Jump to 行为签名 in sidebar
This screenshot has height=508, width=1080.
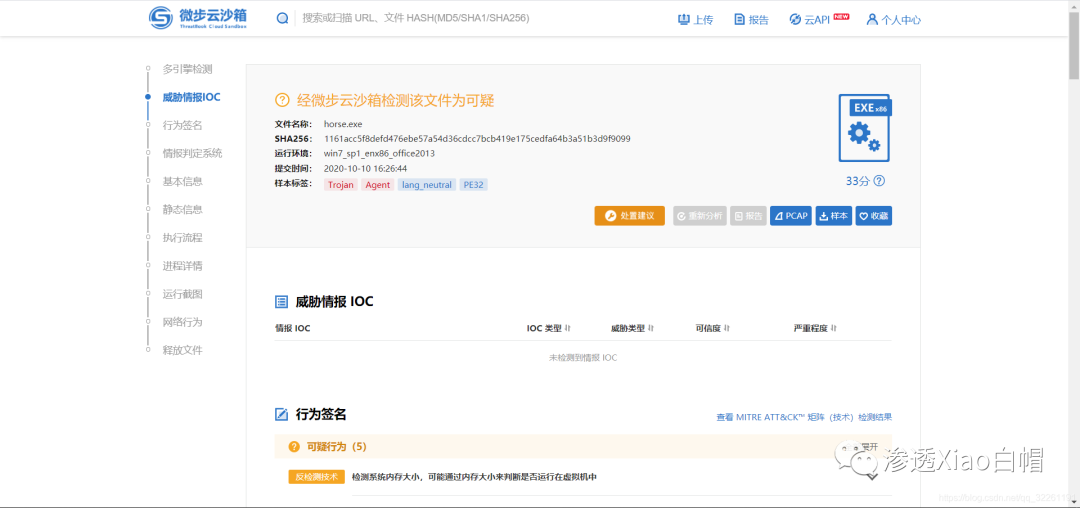[183, 125]
